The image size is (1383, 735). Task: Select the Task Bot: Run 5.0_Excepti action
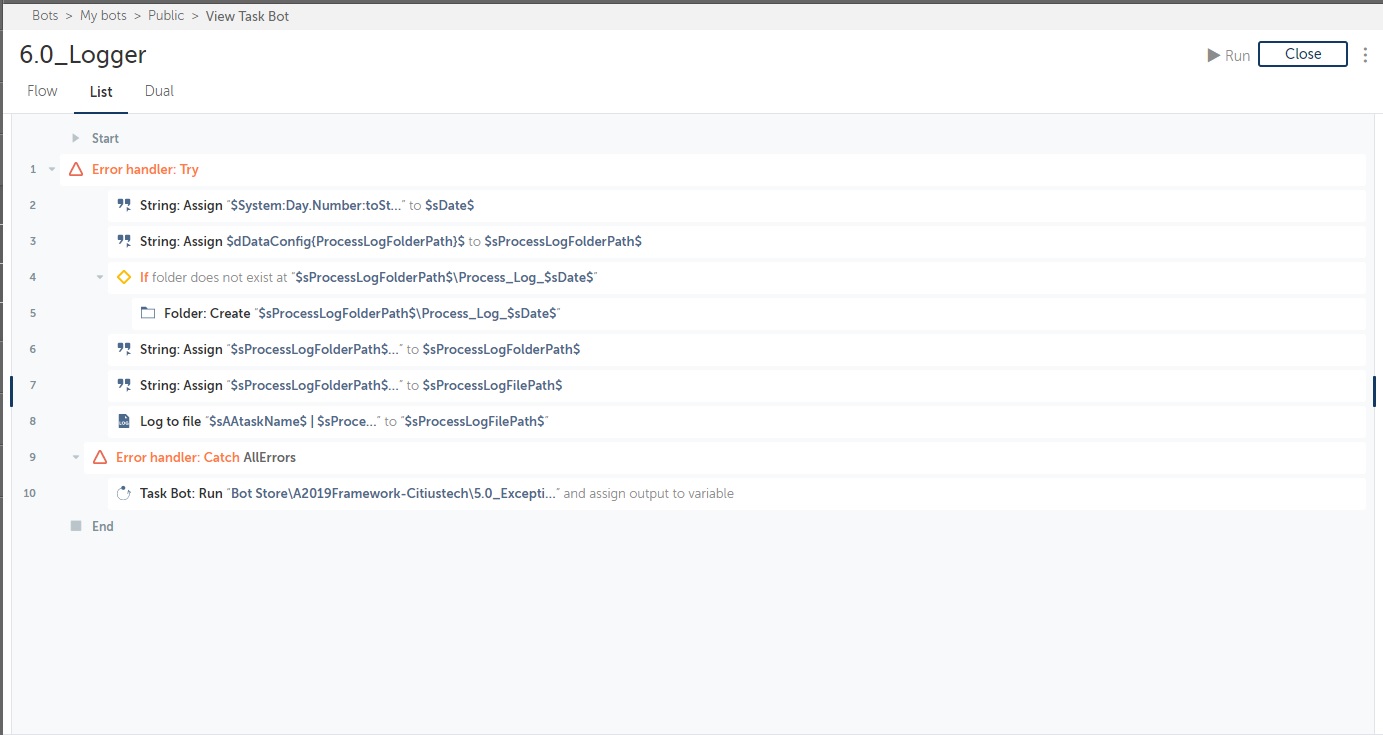coord(437,493)
